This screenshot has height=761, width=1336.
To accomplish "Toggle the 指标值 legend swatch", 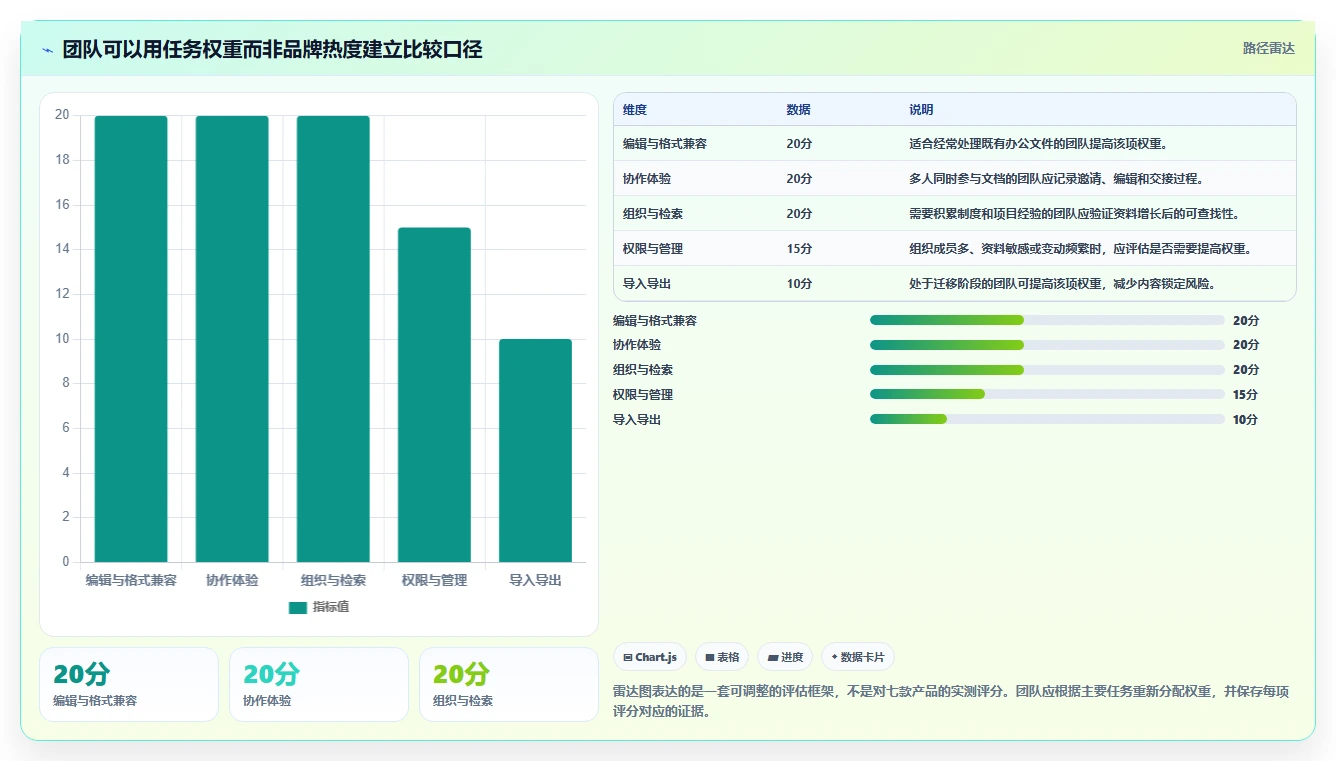I will (298, 607).
